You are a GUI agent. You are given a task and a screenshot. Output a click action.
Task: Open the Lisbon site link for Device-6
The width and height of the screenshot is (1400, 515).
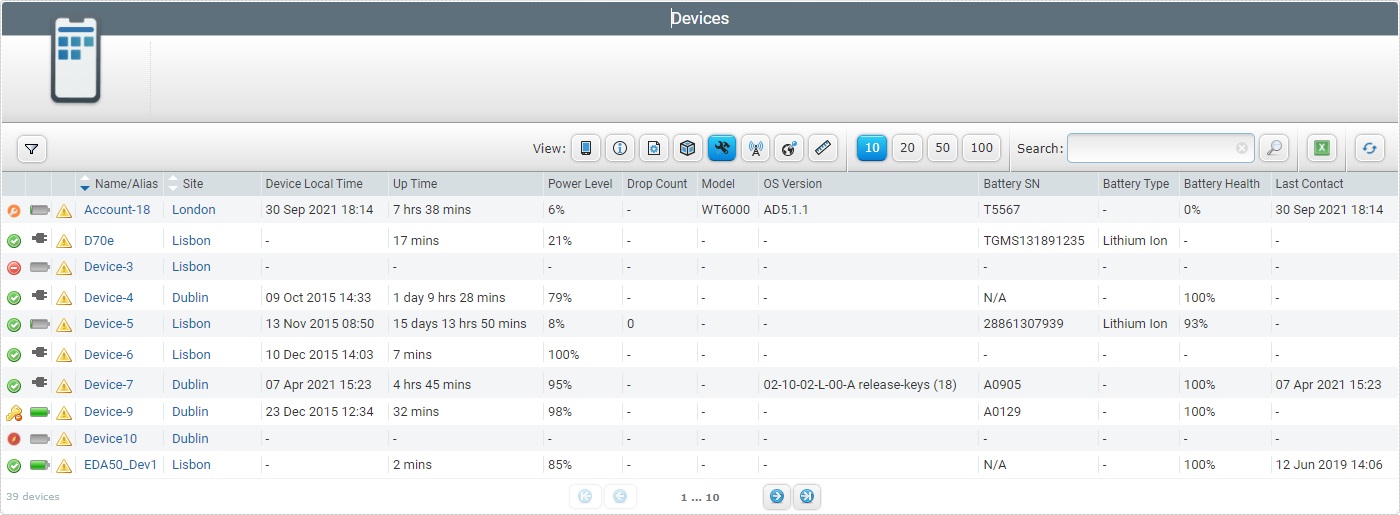point(191,355)
